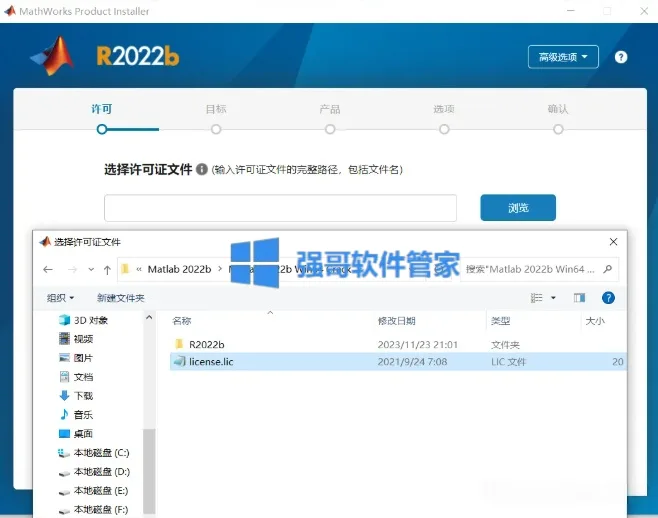Image resolution: width=658 pixels, height=518 pixels.
Task: Click the license.lic file icon
Action: pyautogui.click(x=180, y=361)
